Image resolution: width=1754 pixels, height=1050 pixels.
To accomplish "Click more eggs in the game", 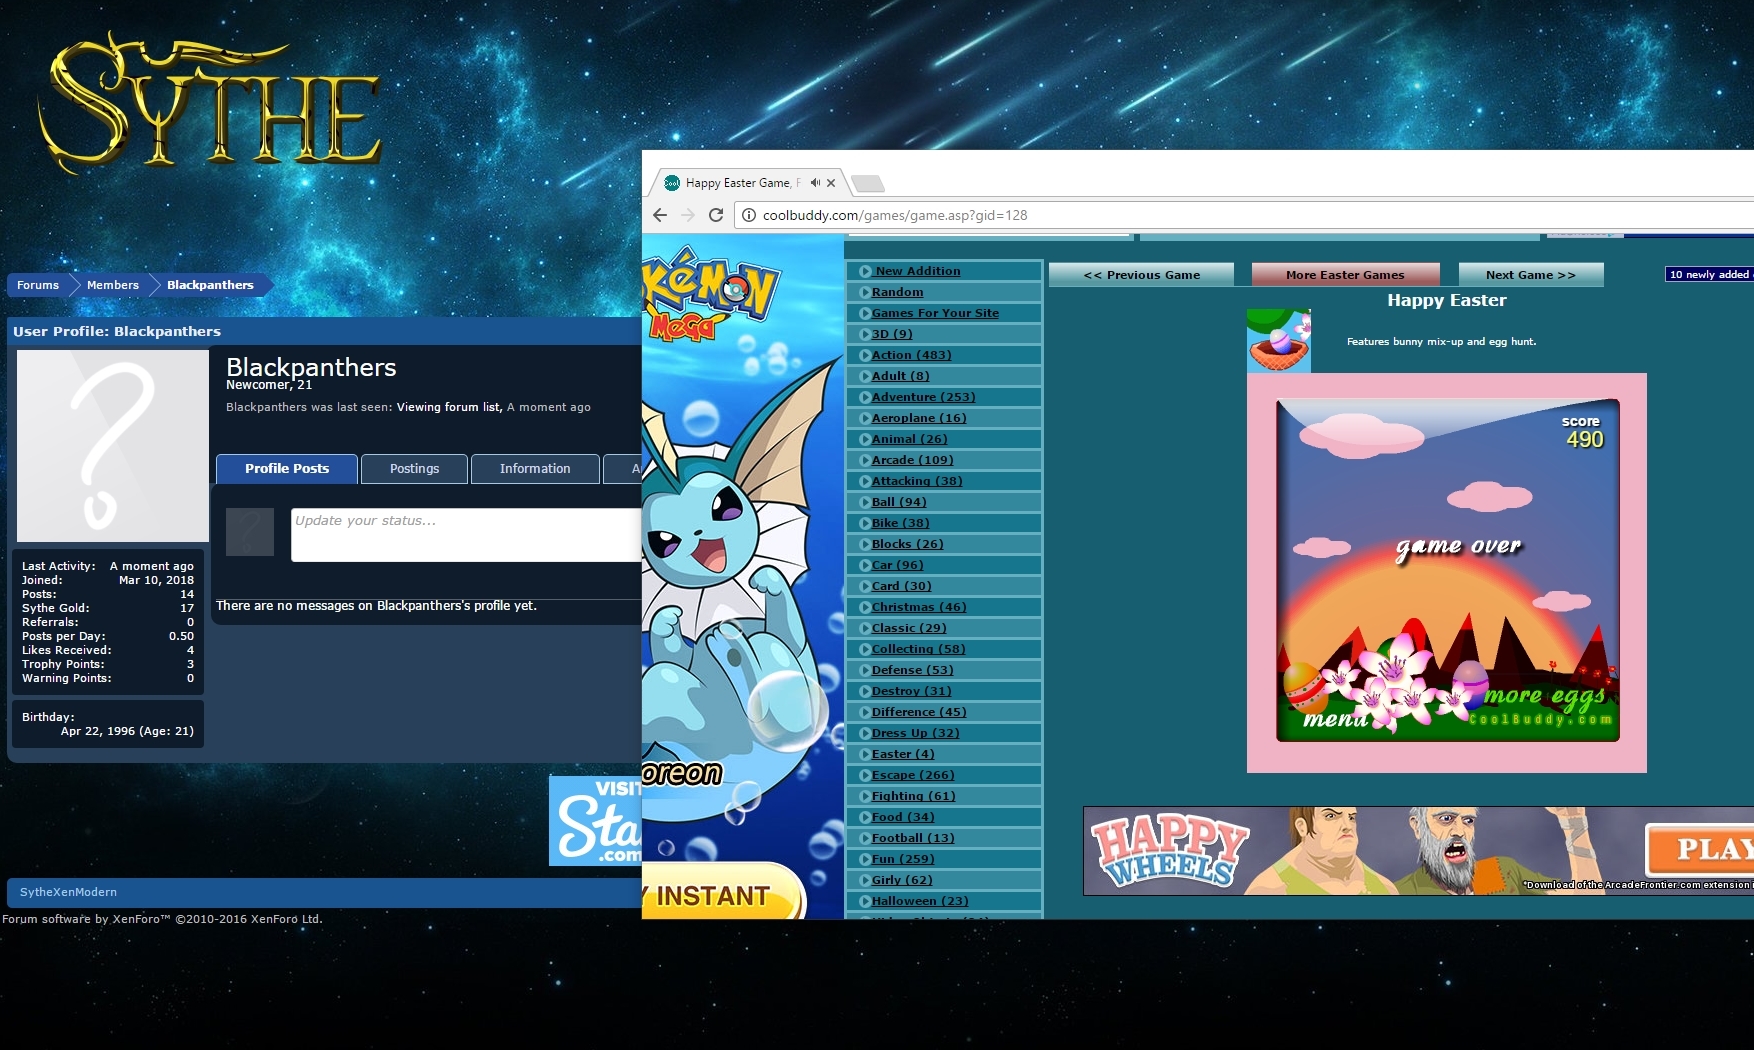I will click(x=1545, y=696).
